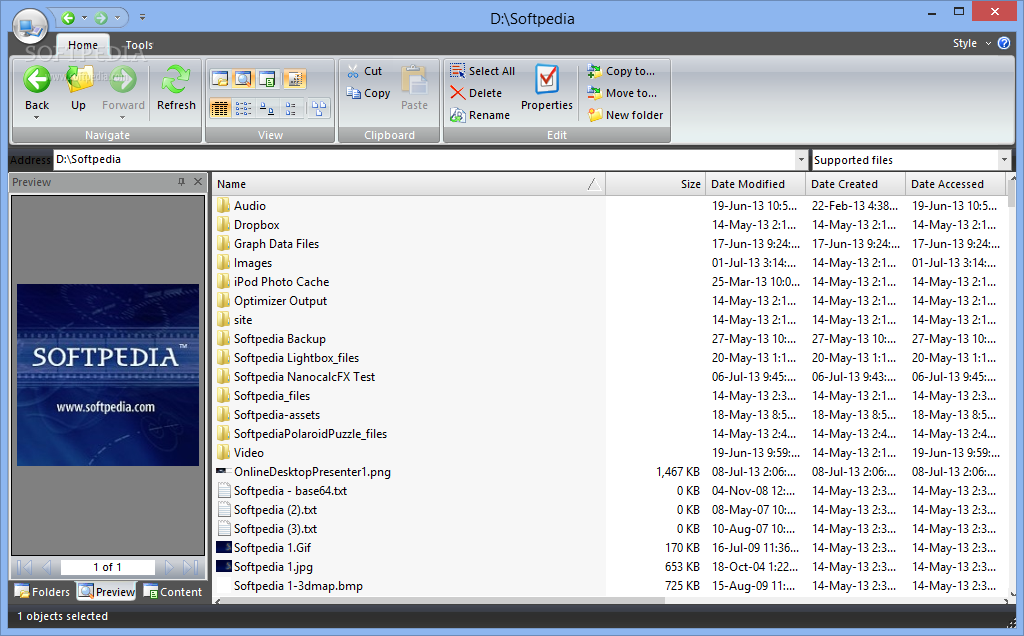Switch to the Tools ribbon tab

pyautogui.click(x=139, y=45)
